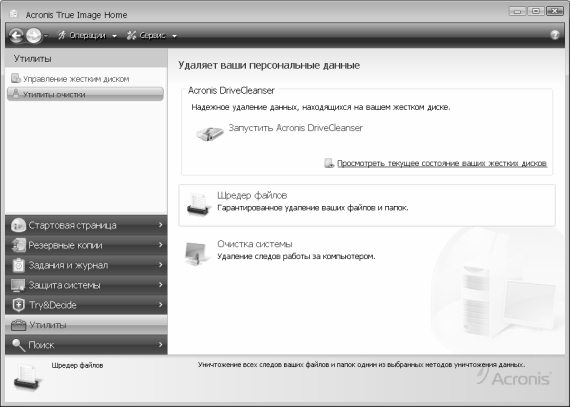Open the Задания и журнал section
Image resolution: width=570 pixels, height=407 pixels.
pos(86,265)
